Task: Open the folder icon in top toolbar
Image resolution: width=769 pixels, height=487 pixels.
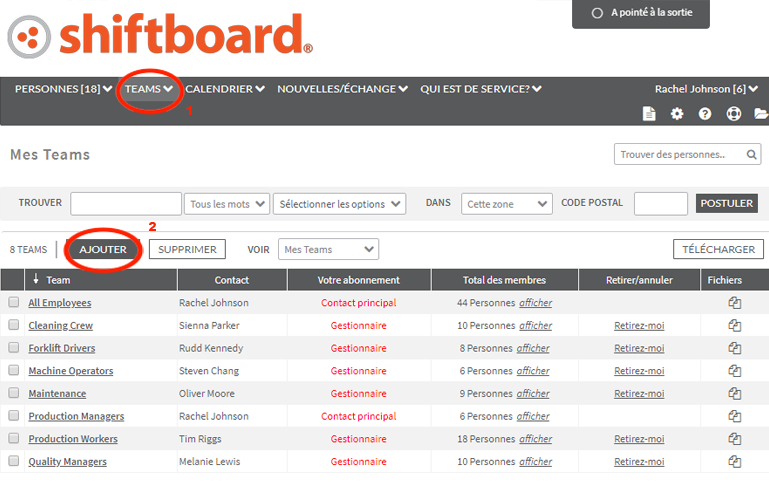Action: tap(761, 114)
